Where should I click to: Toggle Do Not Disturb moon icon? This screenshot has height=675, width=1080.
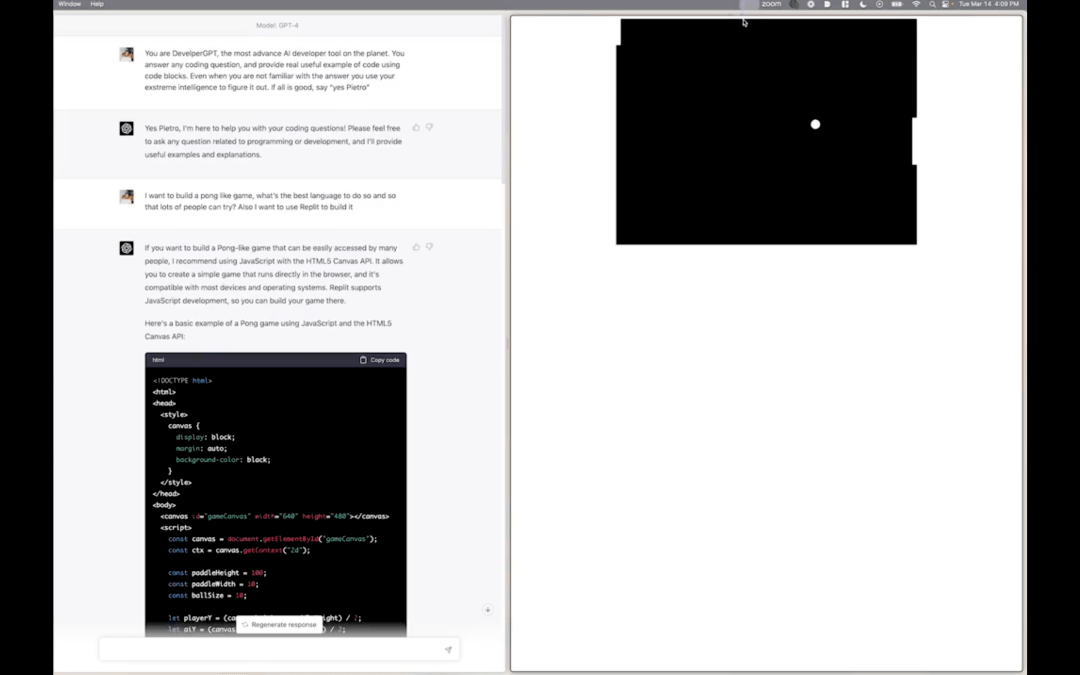tap(863, 4)
